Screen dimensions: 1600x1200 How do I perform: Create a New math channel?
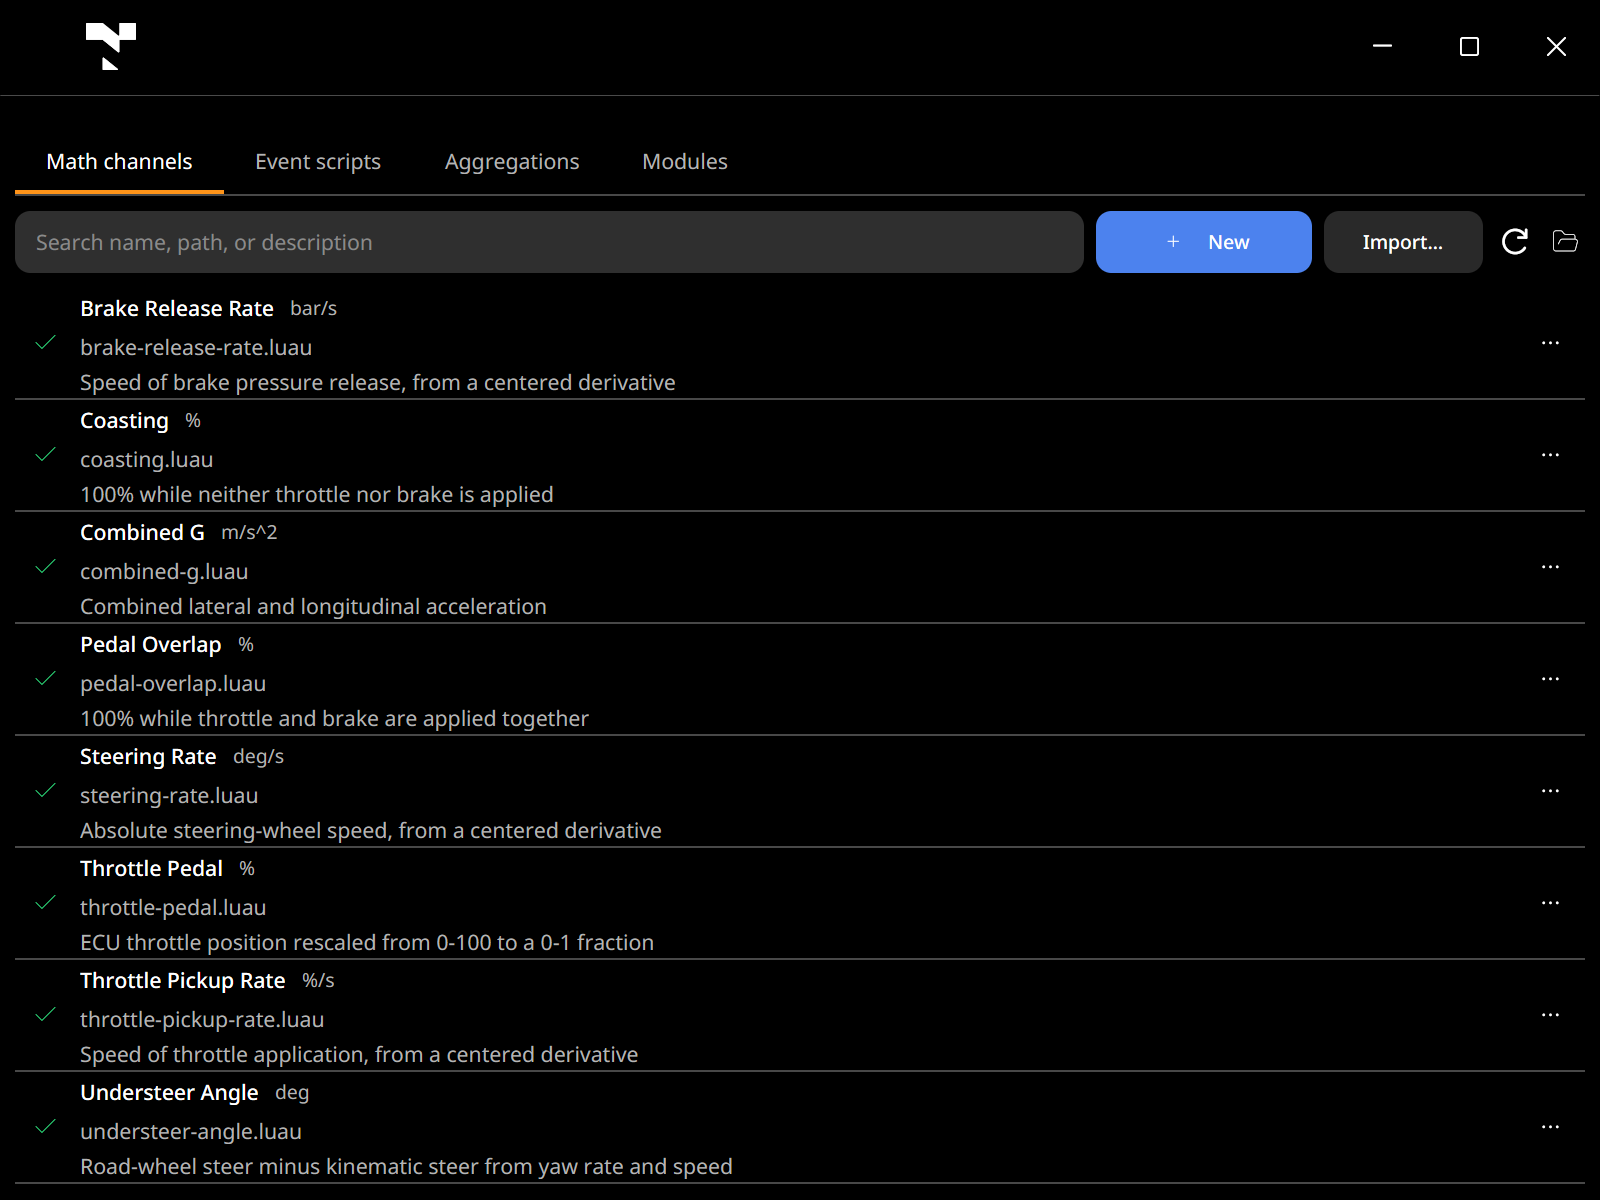[1204, 242]
